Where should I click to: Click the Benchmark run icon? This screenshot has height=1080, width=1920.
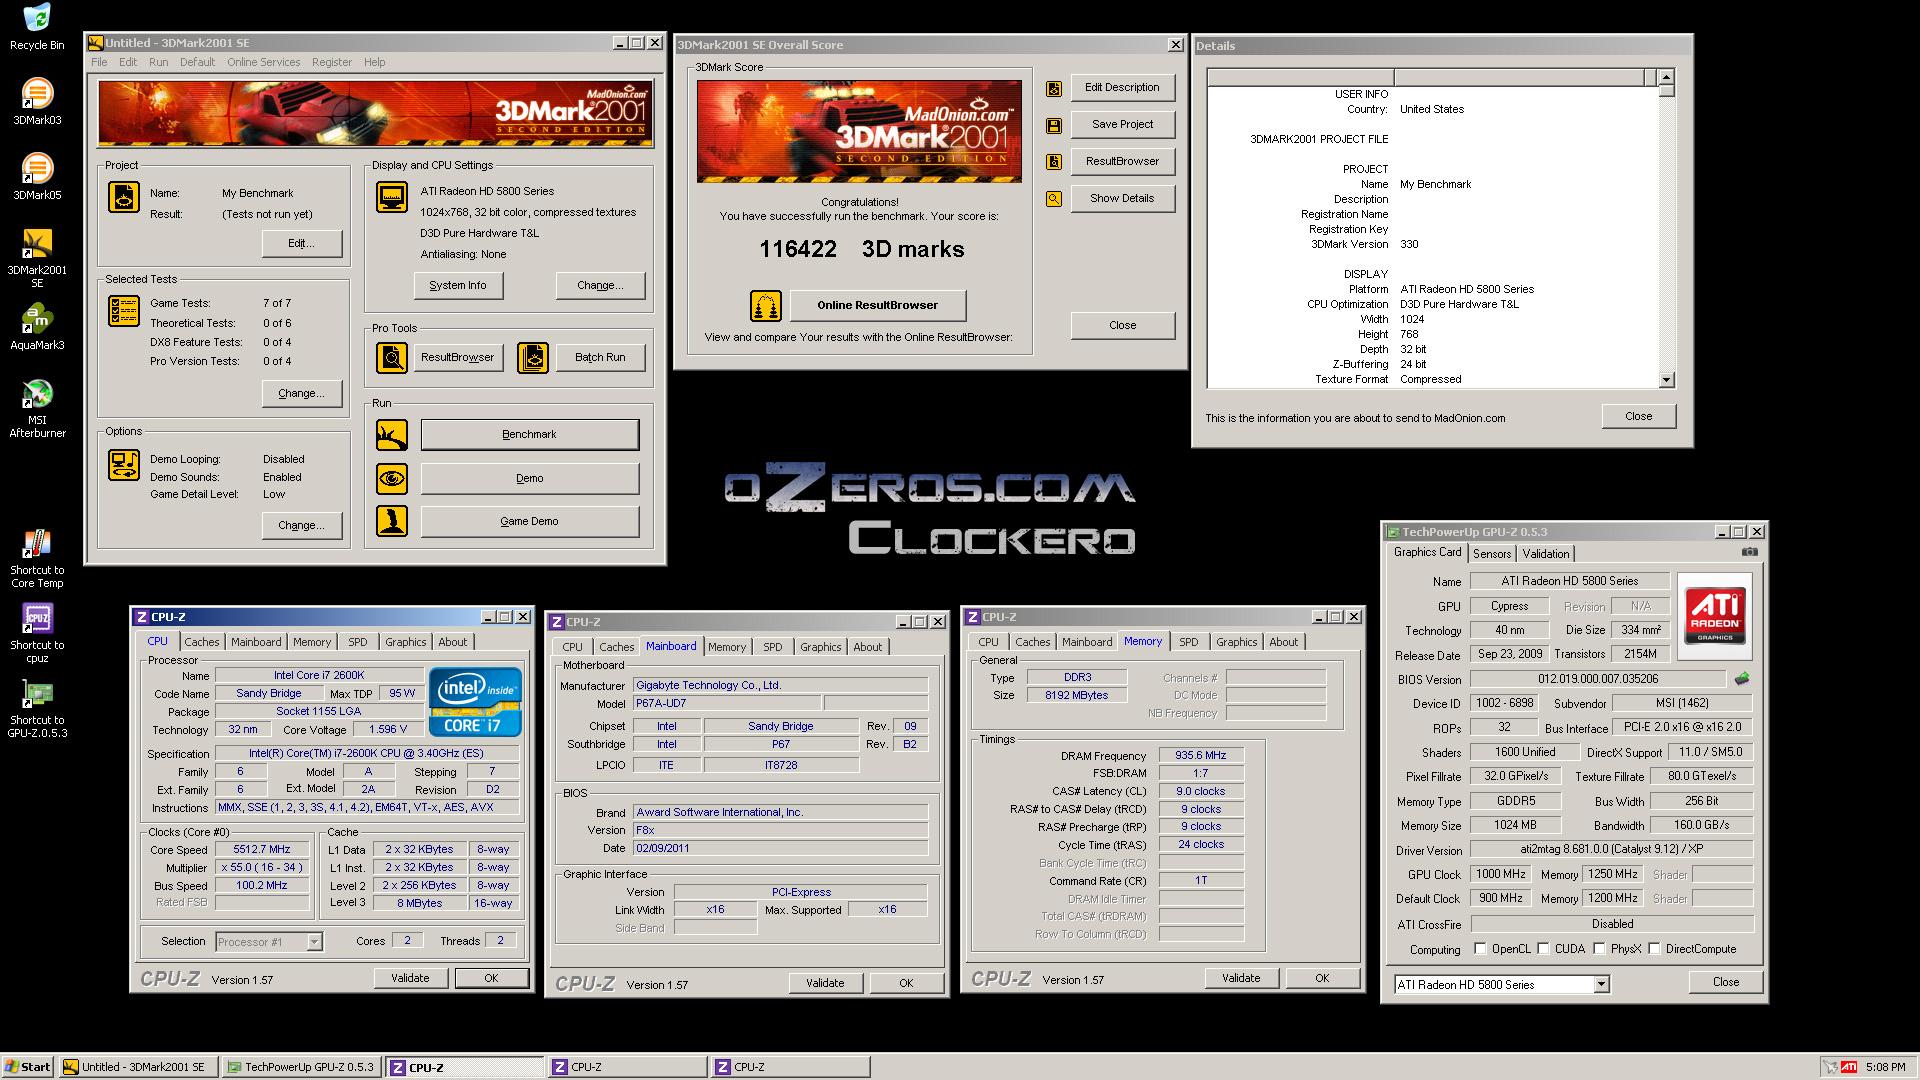click(x=392, y=435)
